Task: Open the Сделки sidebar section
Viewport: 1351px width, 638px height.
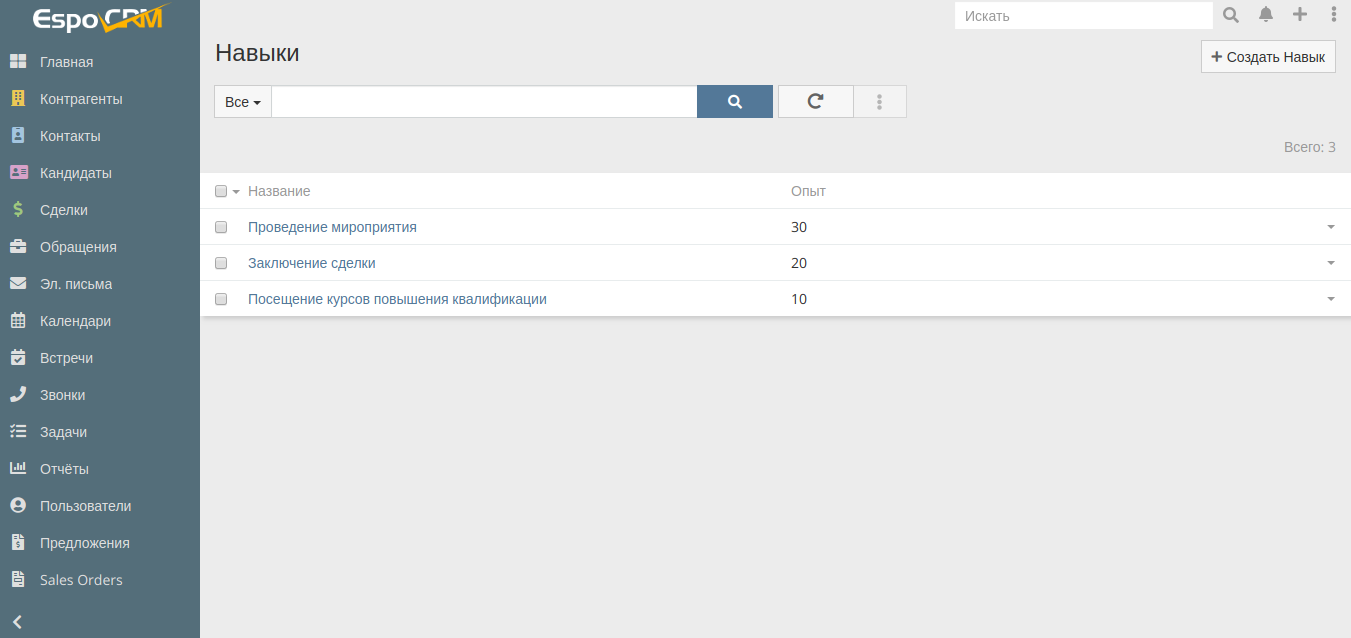Action: tap(64, 210)
